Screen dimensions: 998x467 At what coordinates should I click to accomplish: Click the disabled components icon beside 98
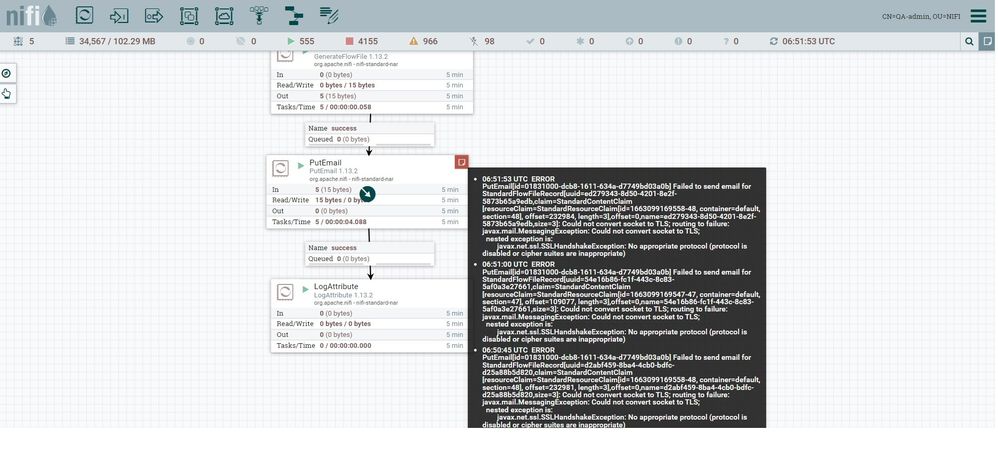pos(474,41)
